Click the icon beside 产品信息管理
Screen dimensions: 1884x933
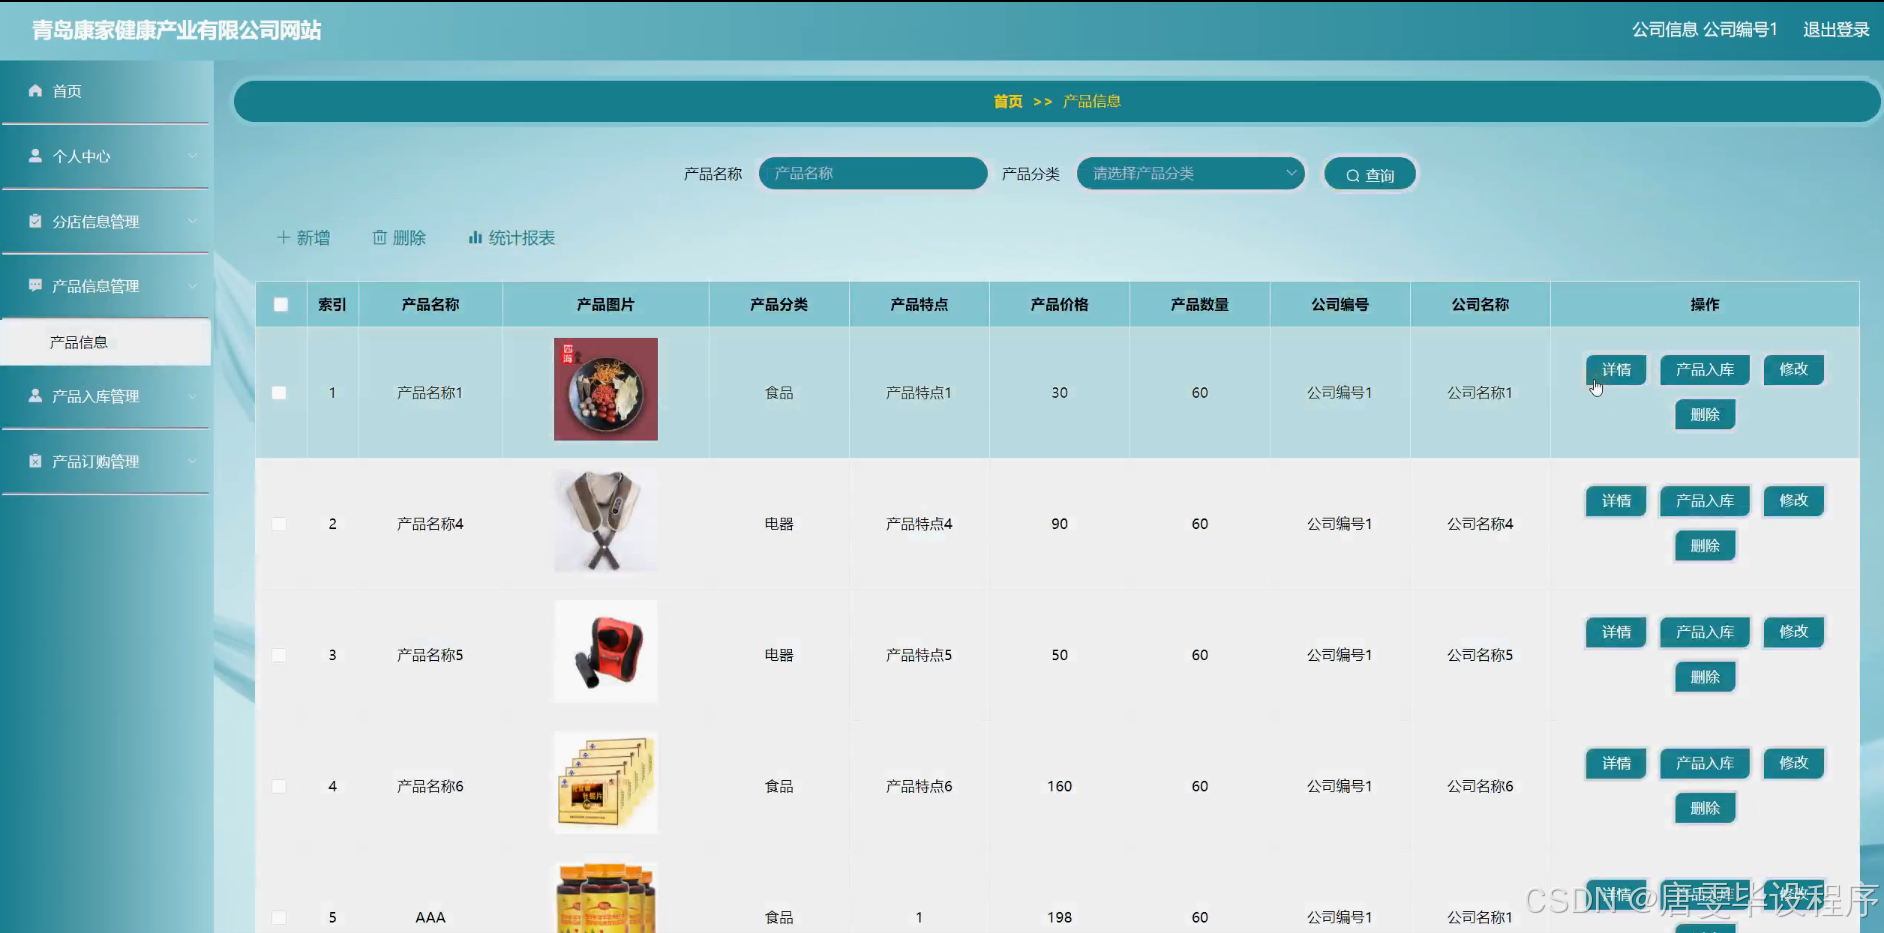click(35, 285)
